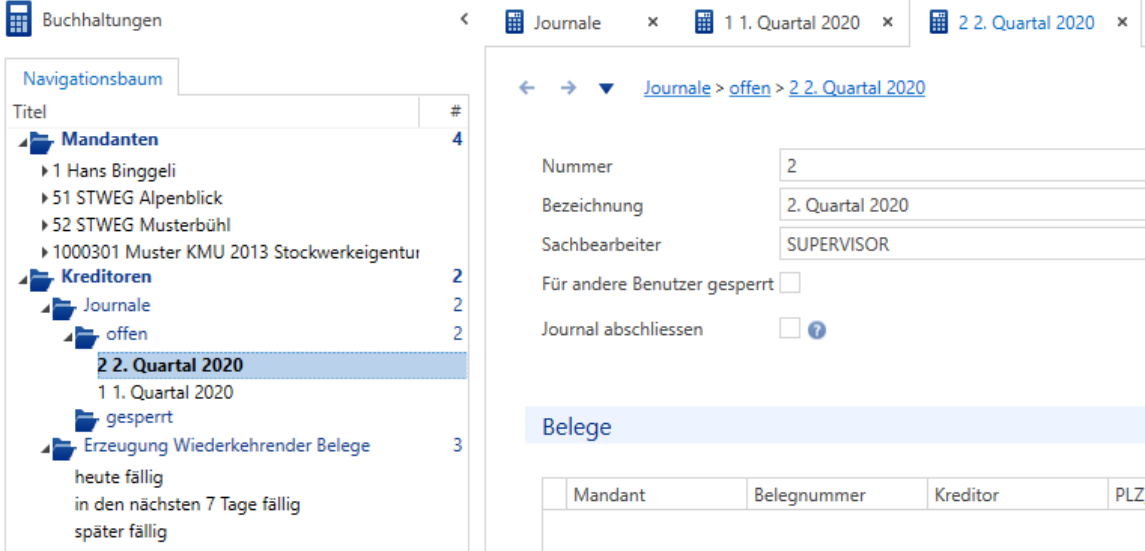
Task: Close the 1 1. Quartal 2020 tab
Action: click(887, 23)
